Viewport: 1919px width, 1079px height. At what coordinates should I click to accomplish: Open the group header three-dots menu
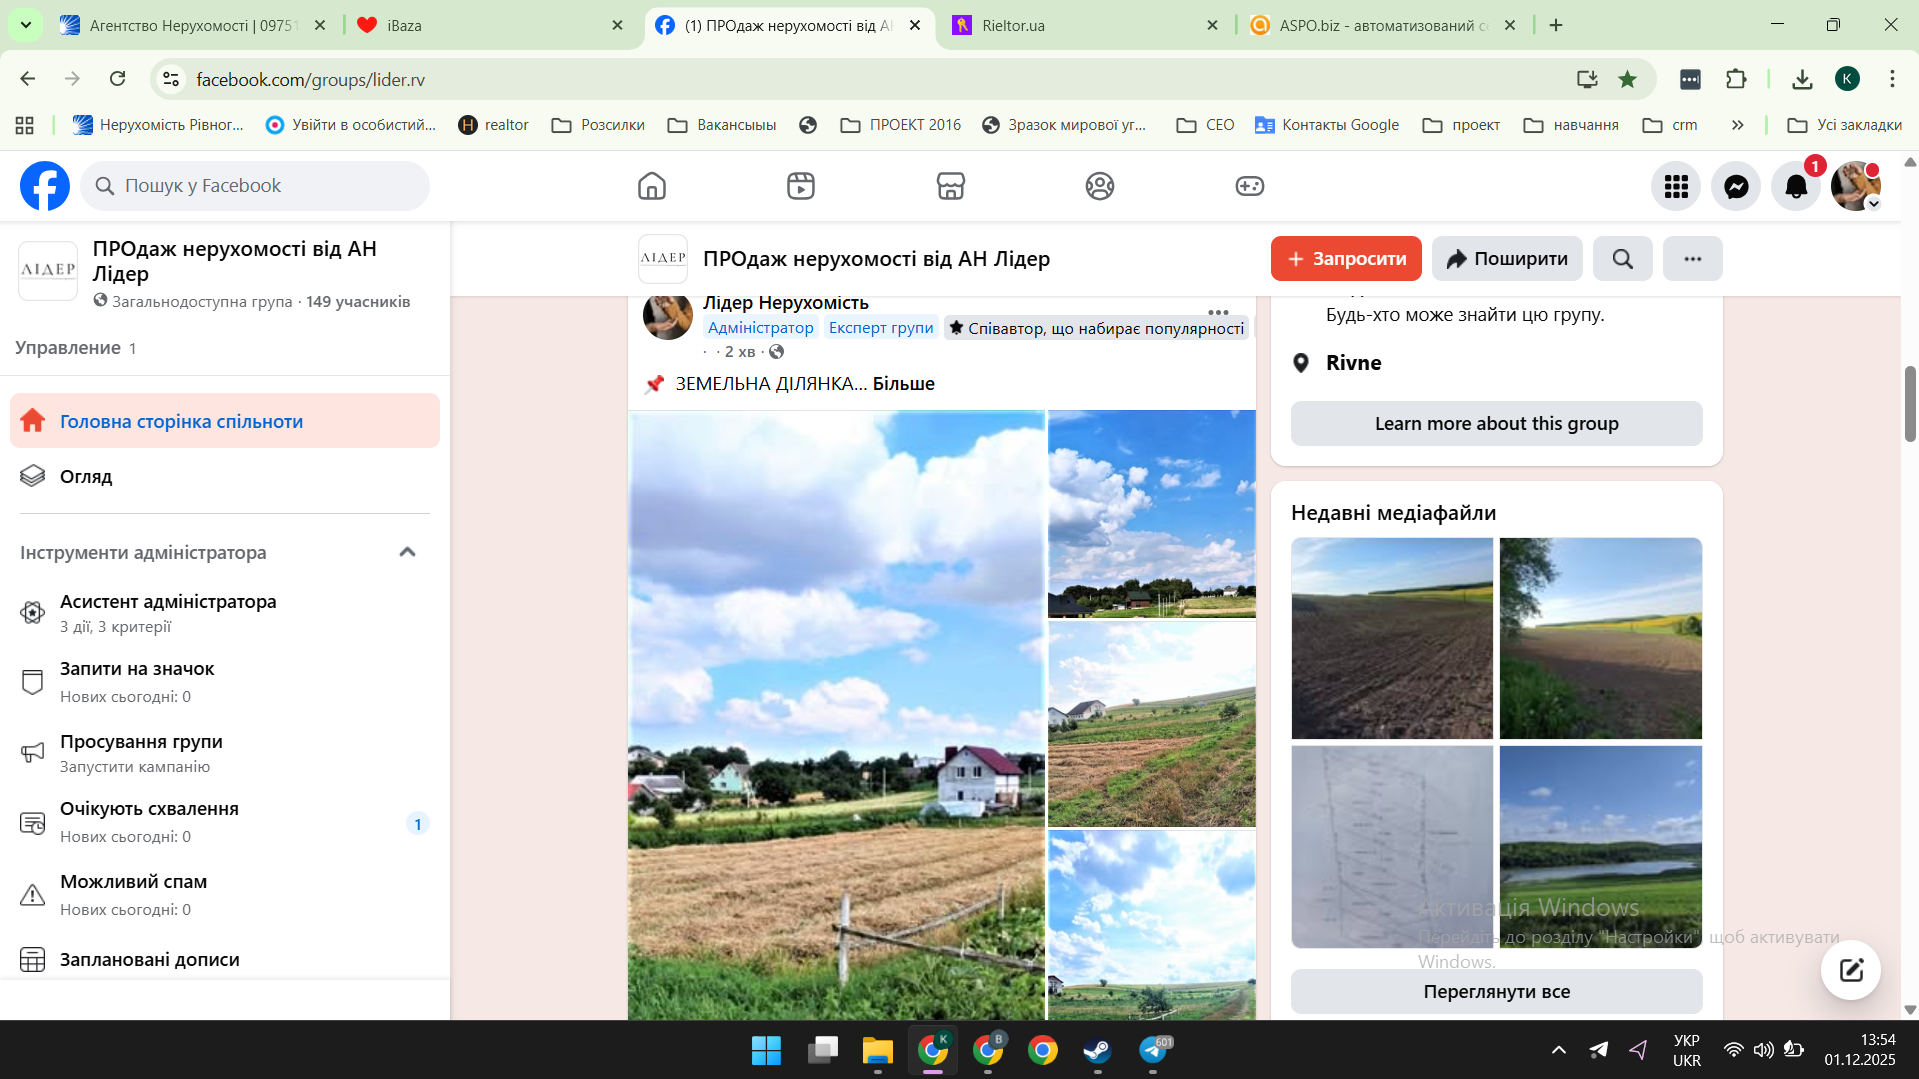(1692, 259)
